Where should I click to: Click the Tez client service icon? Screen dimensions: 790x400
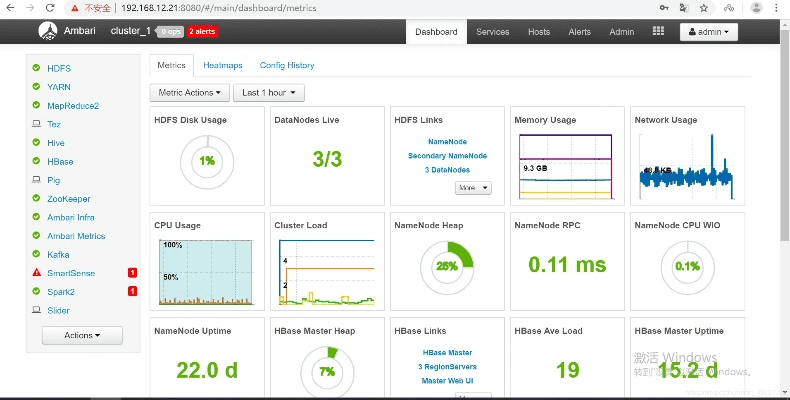point(36,124)
